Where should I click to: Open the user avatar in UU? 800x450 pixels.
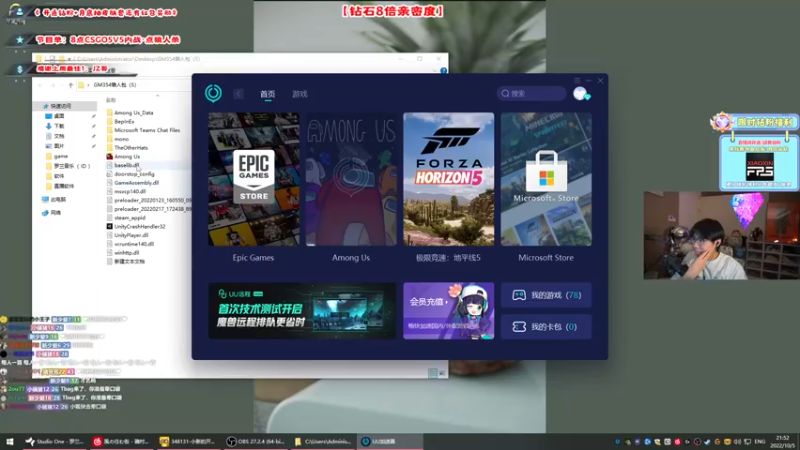tap(581, 93)
